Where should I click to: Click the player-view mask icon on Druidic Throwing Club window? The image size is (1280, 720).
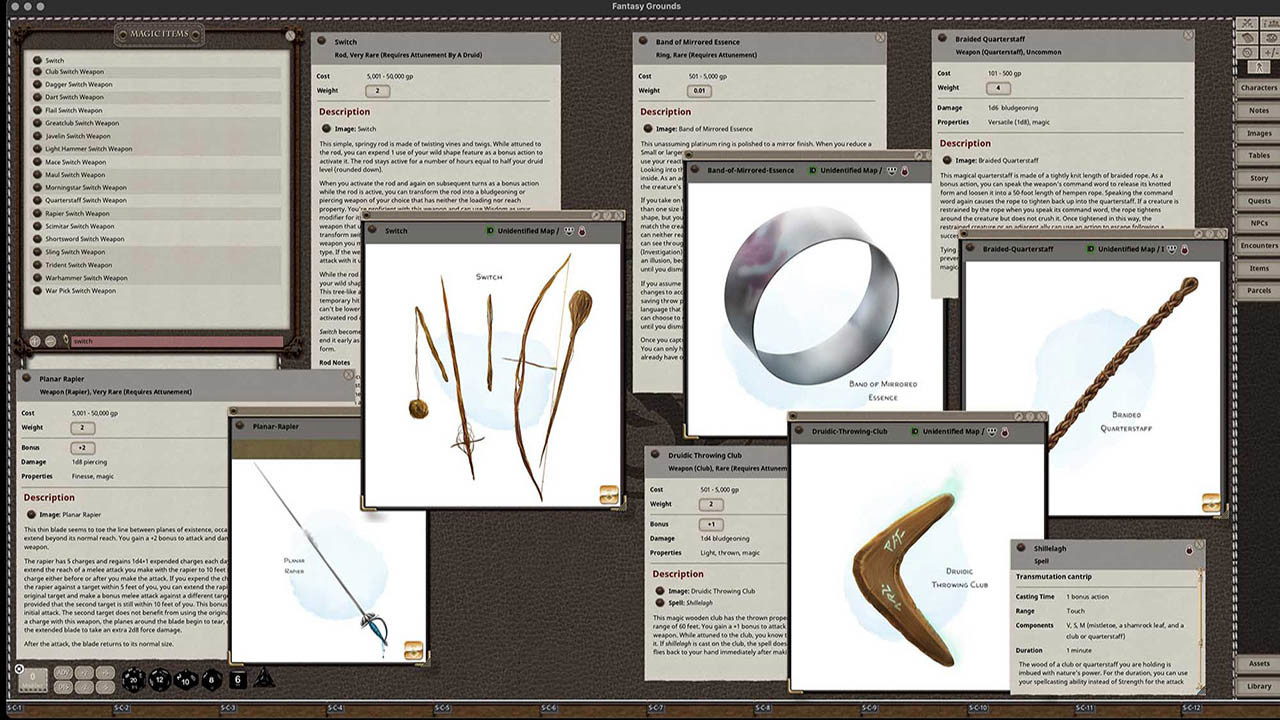(x=992, y=431)
